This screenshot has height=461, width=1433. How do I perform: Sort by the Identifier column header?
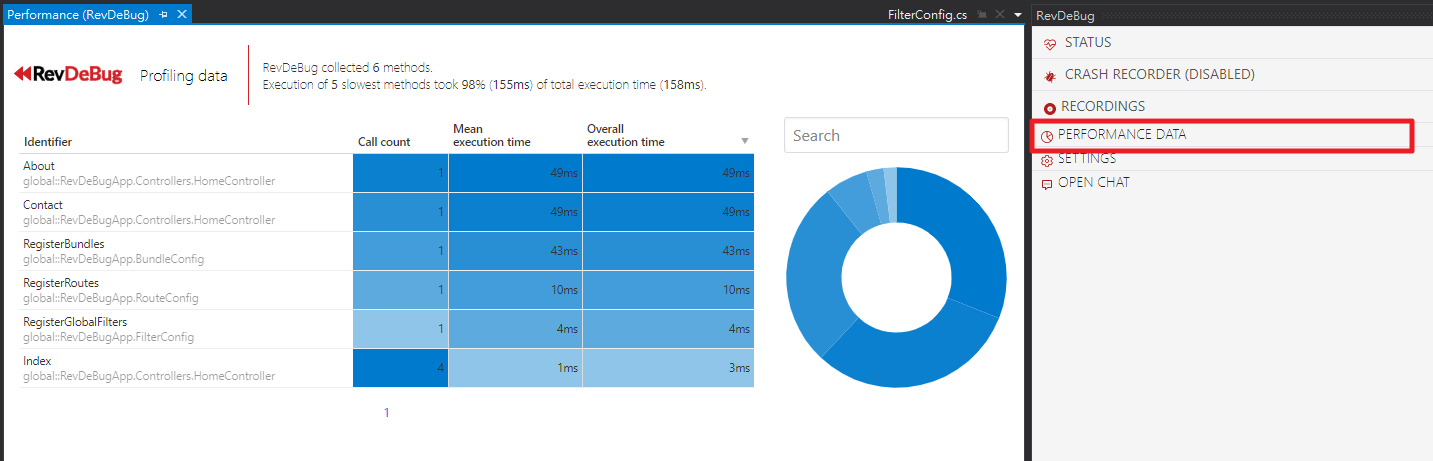pyautogui.click(x=47, y=142)
